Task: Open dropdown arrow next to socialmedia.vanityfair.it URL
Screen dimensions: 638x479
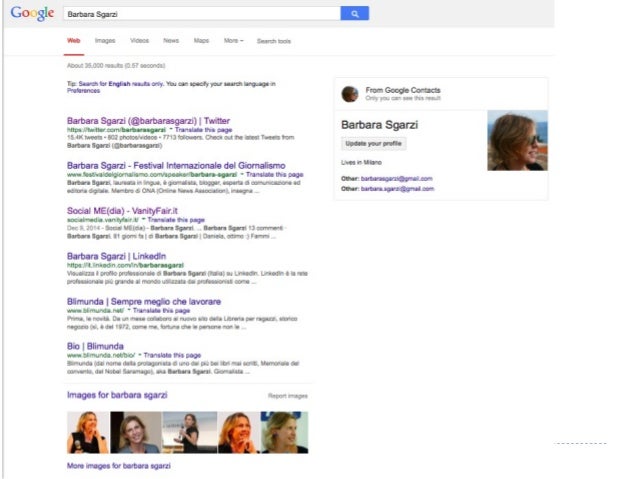Action: (x=144, y=220)
